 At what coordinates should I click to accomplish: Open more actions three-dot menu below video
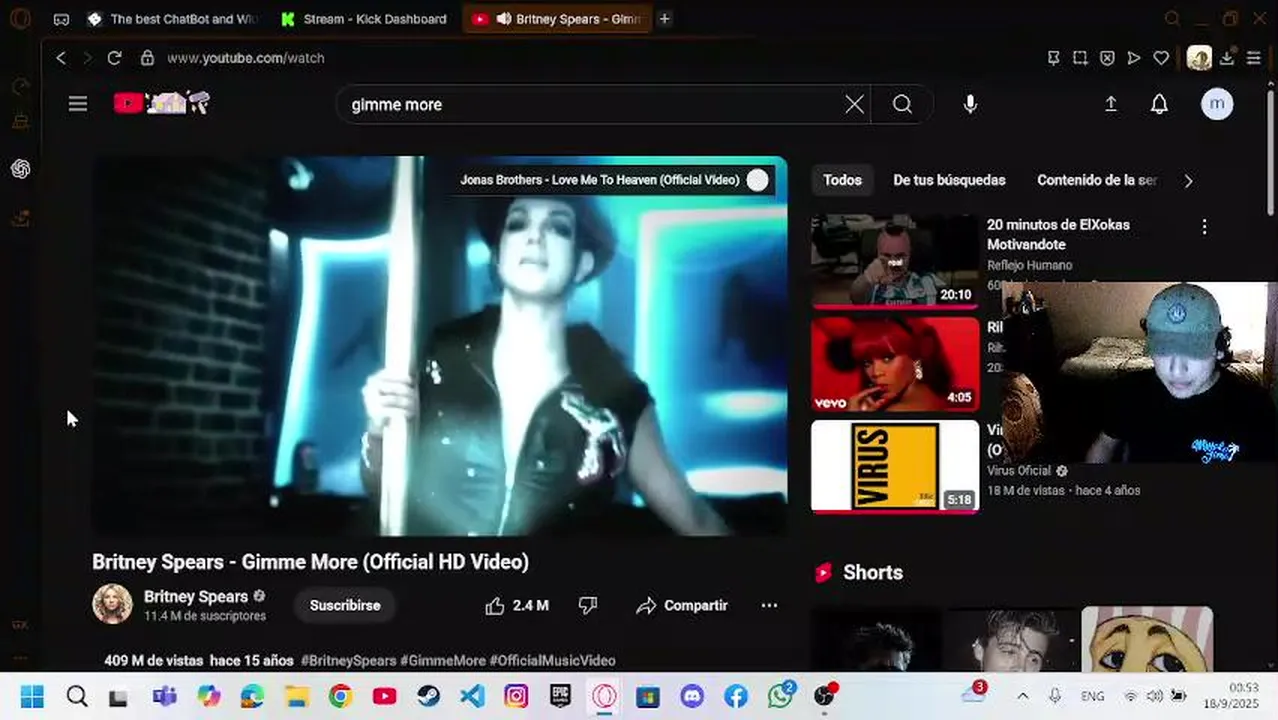click(x=769, y=605)
